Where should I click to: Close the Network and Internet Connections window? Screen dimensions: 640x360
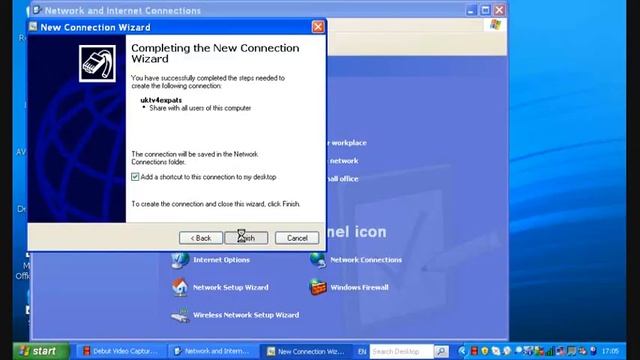point(499,10)
